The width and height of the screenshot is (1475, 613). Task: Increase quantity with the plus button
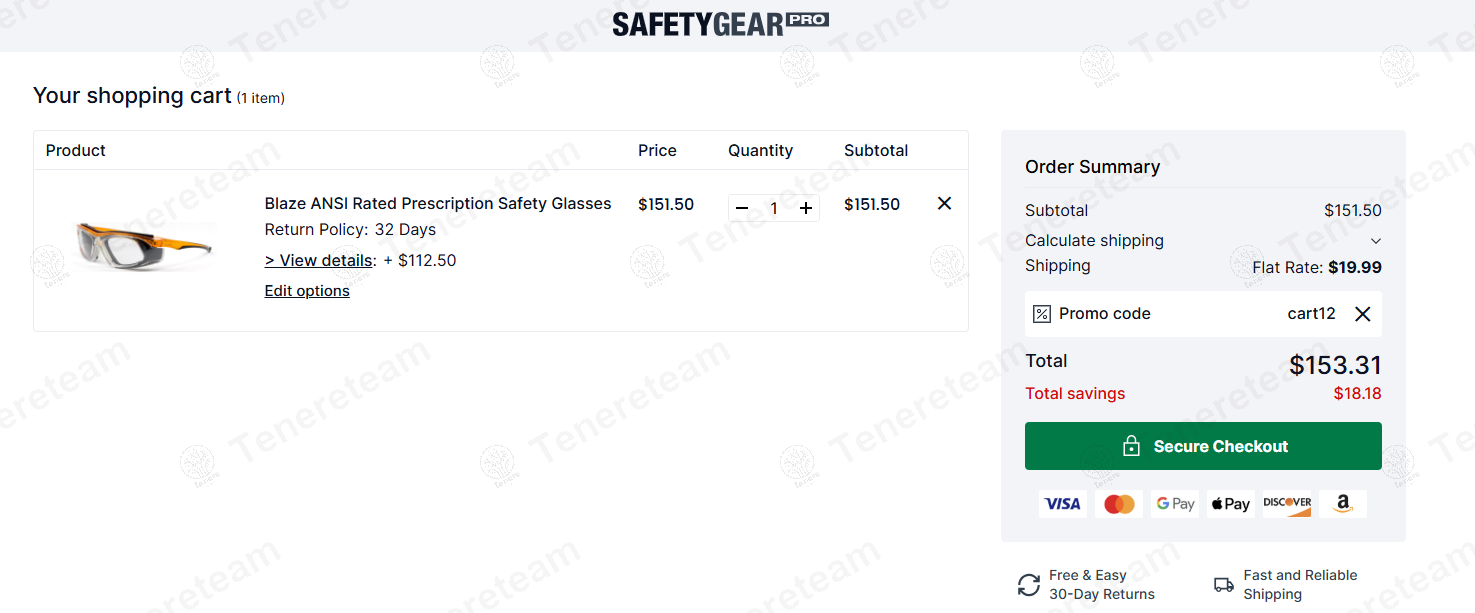(806, 208)
